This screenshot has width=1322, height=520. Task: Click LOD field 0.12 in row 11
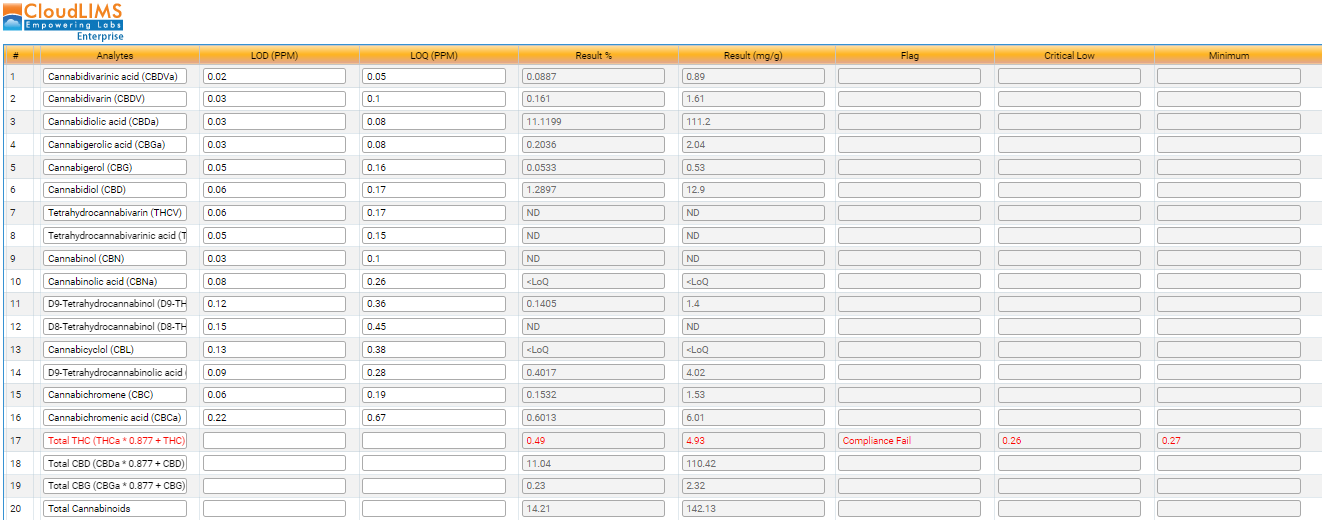274,304
